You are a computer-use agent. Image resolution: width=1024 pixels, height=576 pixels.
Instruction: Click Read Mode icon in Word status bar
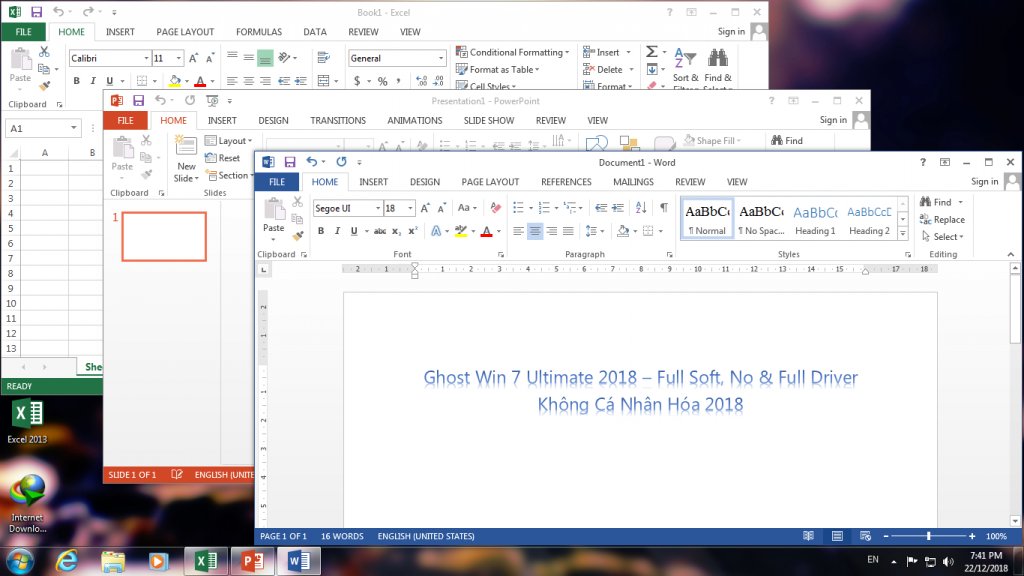808,536
